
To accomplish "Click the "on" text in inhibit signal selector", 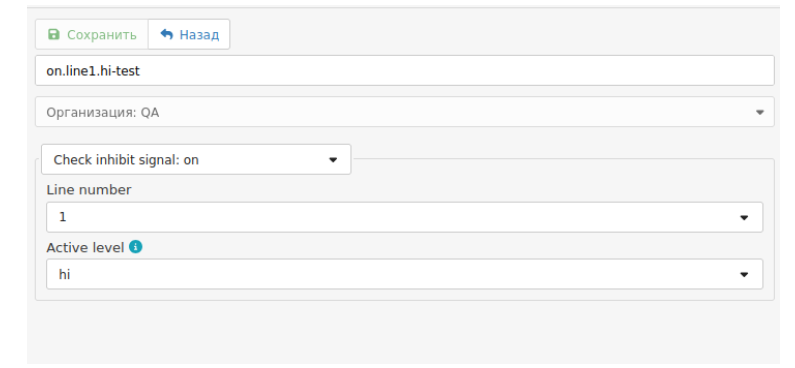I will (191, 160).
